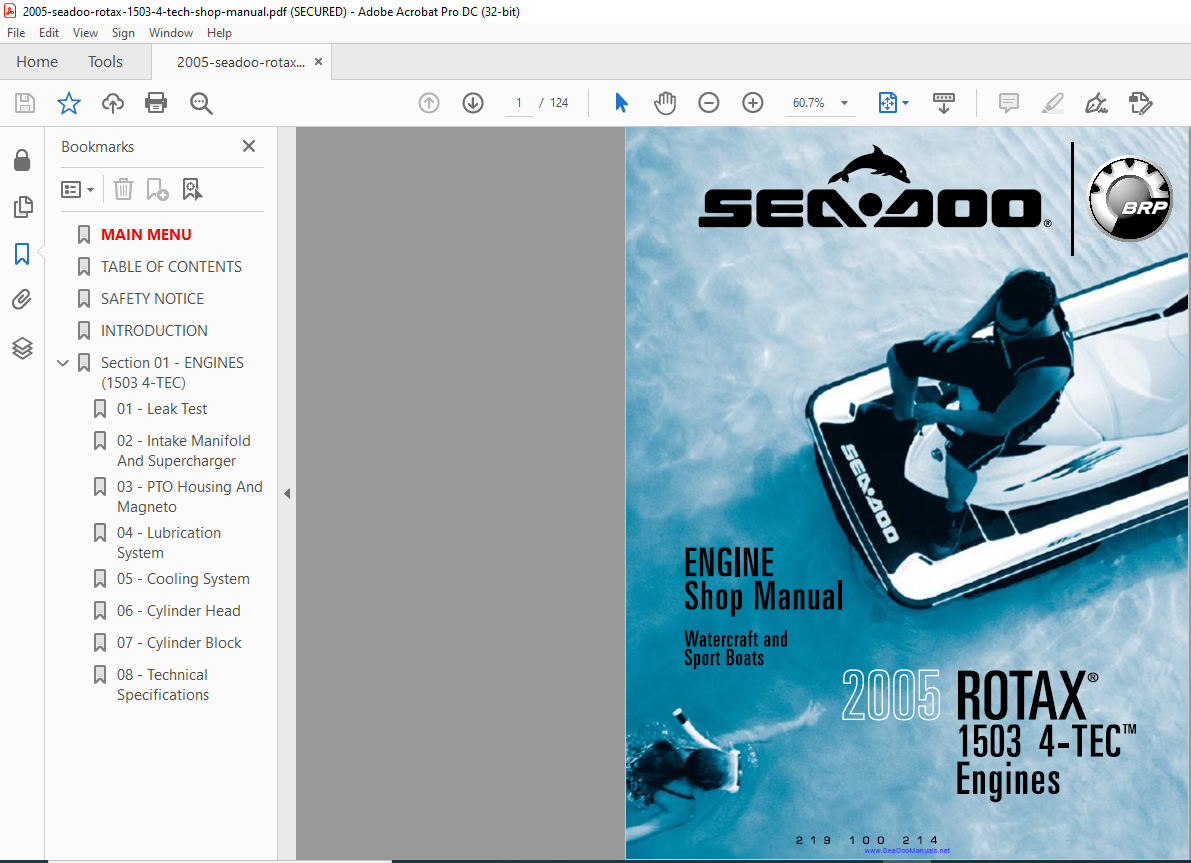Viewport: 1191px width, 863px height.
Task: Open the Help menu
Action: click(220, 33)
